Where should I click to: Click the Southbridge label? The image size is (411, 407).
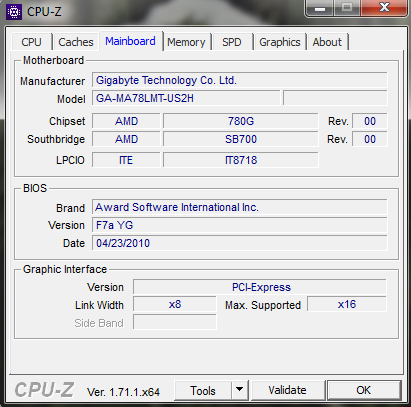coord(56,139)
